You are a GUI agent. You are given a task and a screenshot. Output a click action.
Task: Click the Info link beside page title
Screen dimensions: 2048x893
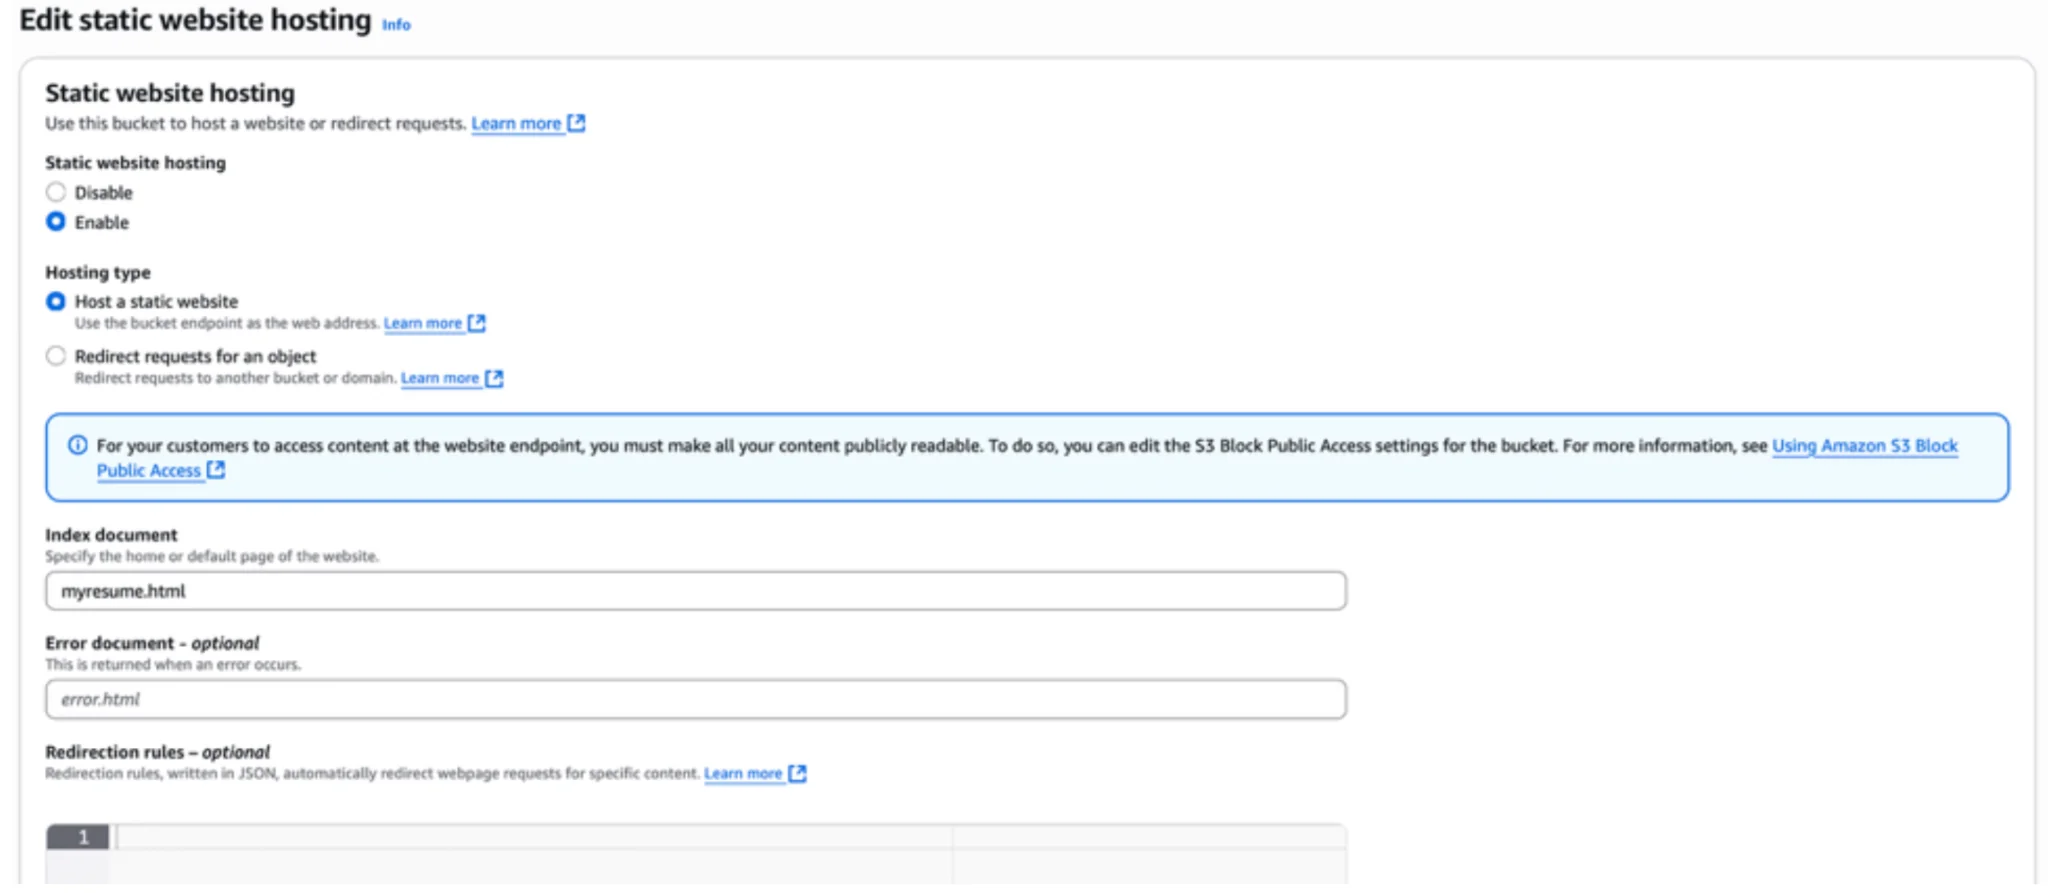[396, 25]
